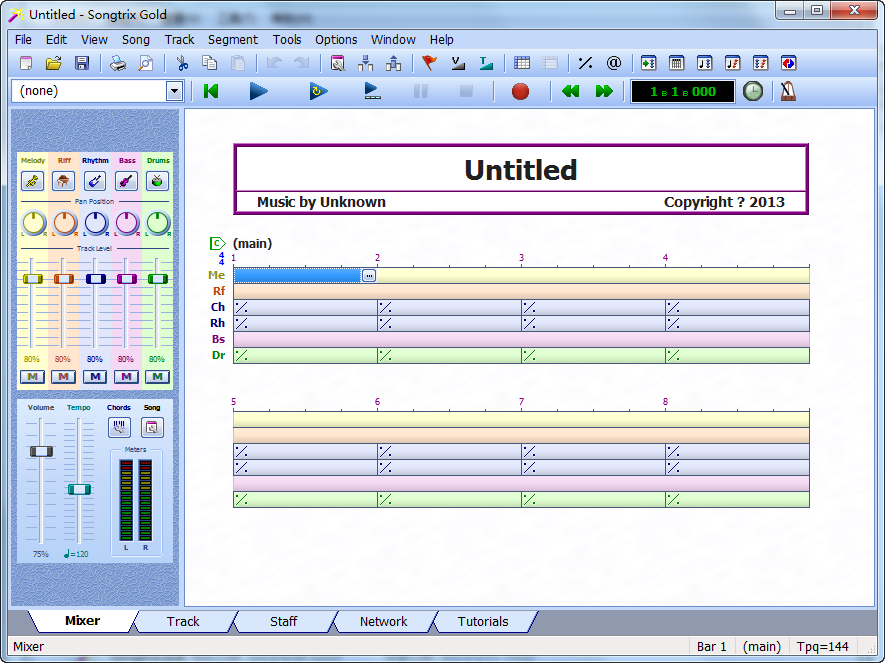Click the Tempo slider handle
The height and width of the screenshot is (663, 885).
pyautogui.click(x=79, y=489)
